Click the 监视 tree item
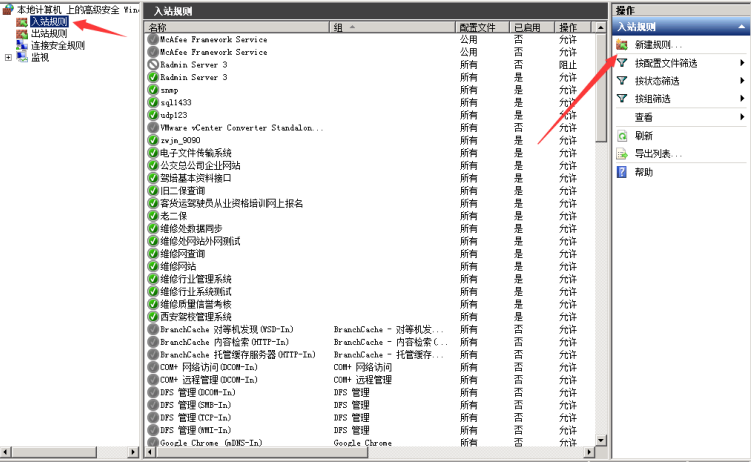Screen dimensions: 754x463 [x=40, y=58]
